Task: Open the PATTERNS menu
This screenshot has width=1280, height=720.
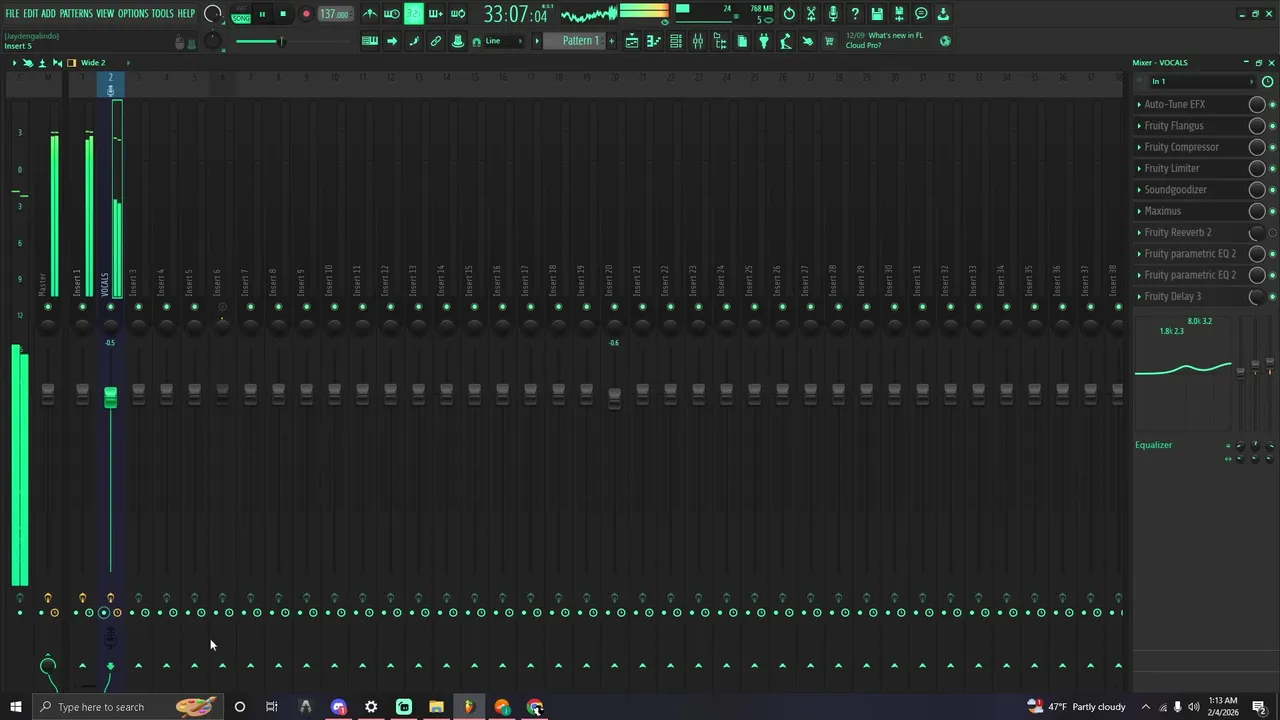Action: [x=76, y=14]
